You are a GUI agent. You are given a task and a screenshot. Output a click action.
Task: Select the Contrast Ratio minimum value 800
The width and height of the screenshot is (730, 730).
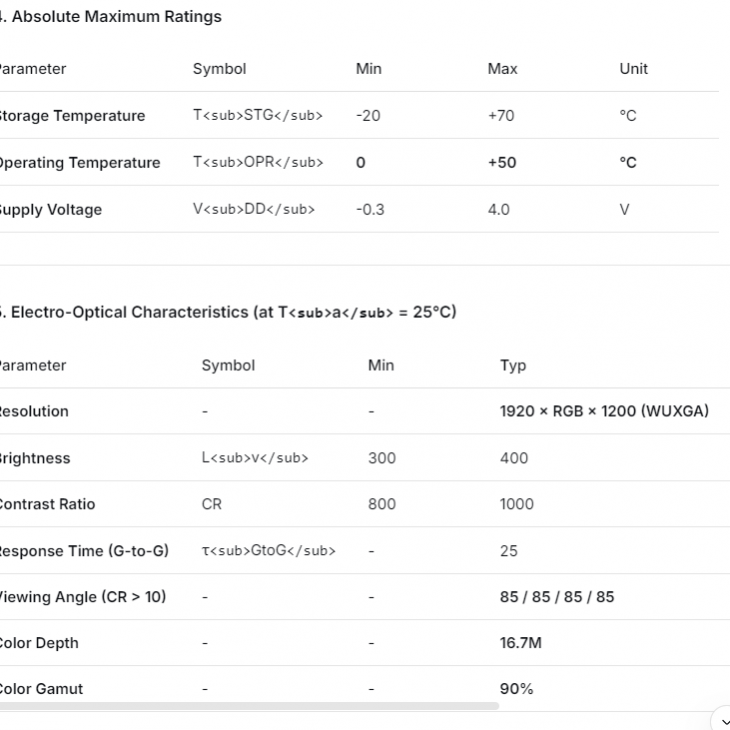click(x=382, y=504)
